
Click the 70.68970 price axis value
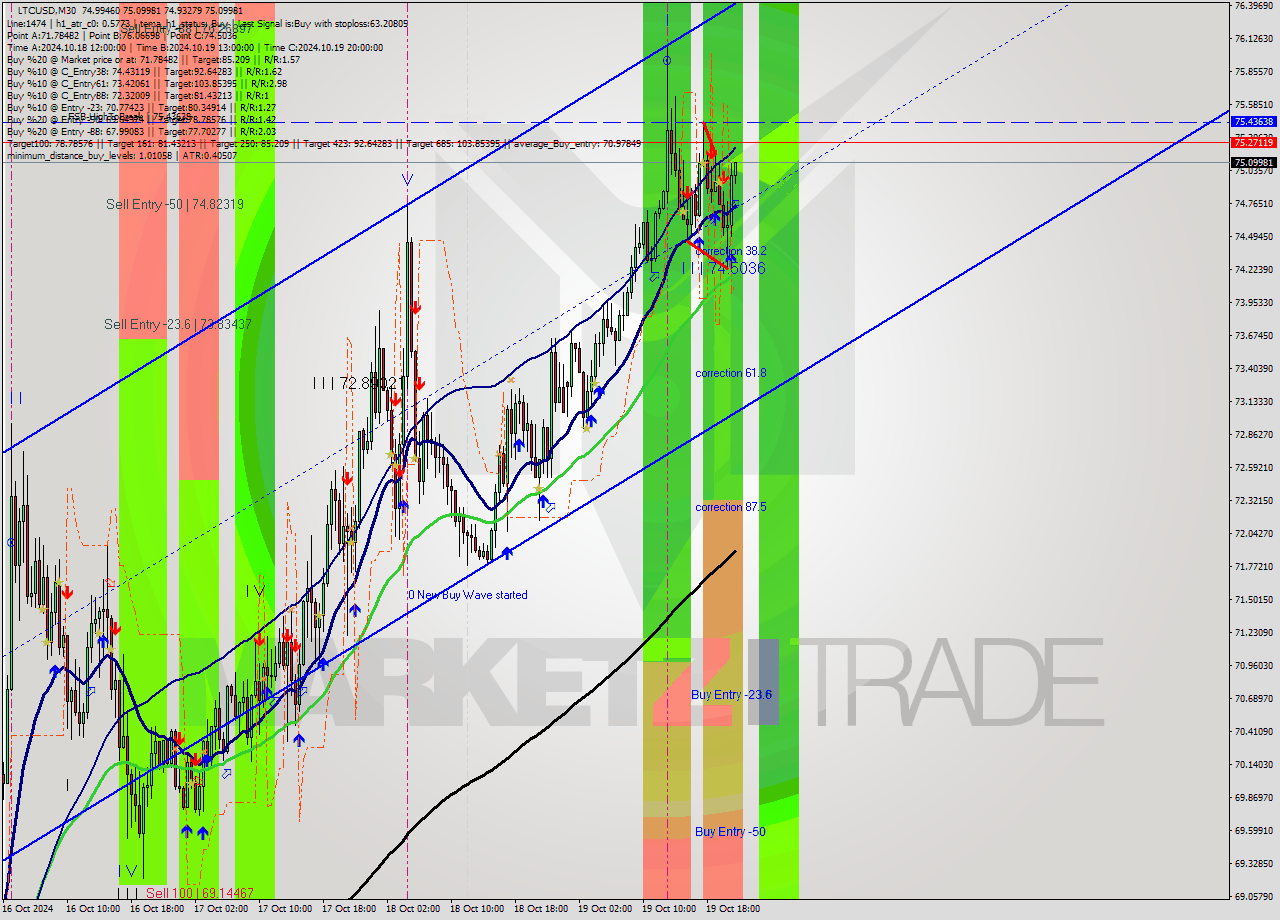pos(1254,699)
